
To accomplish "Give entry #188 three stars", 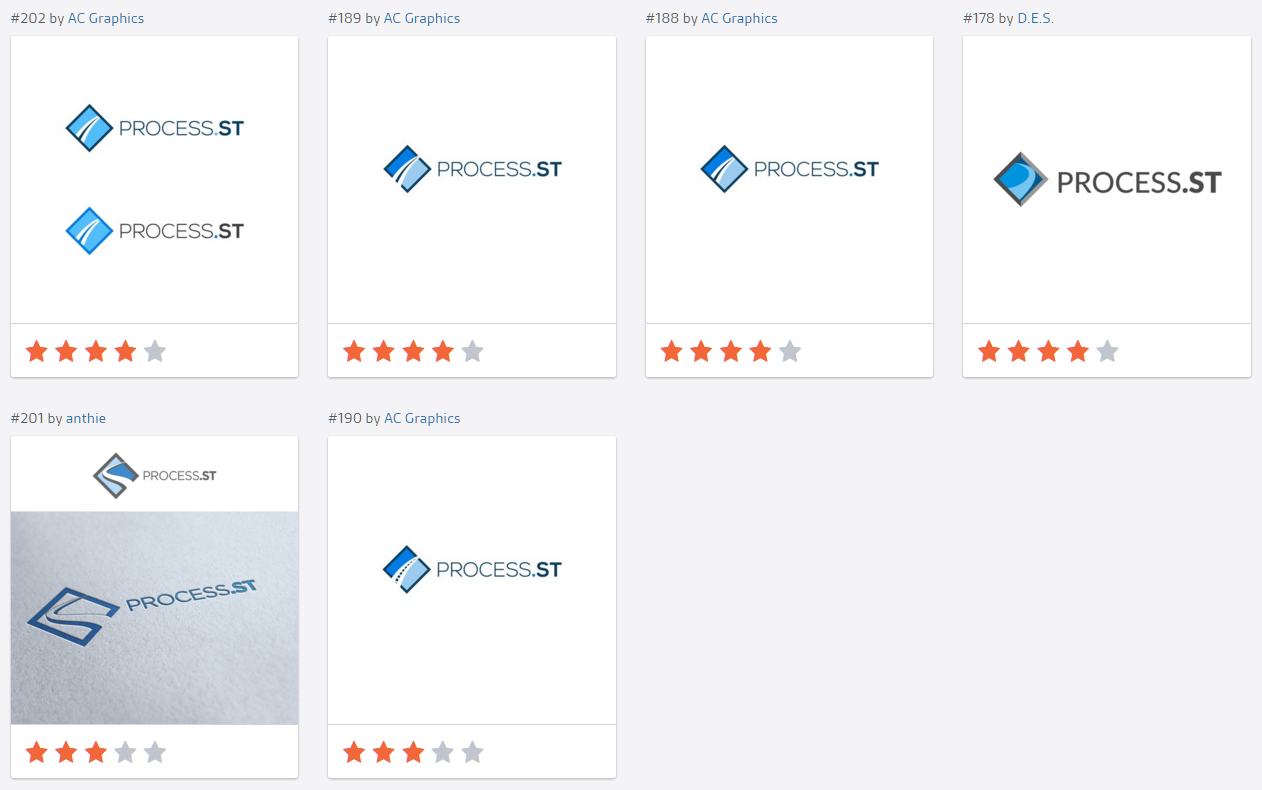I will pos(731,351).
